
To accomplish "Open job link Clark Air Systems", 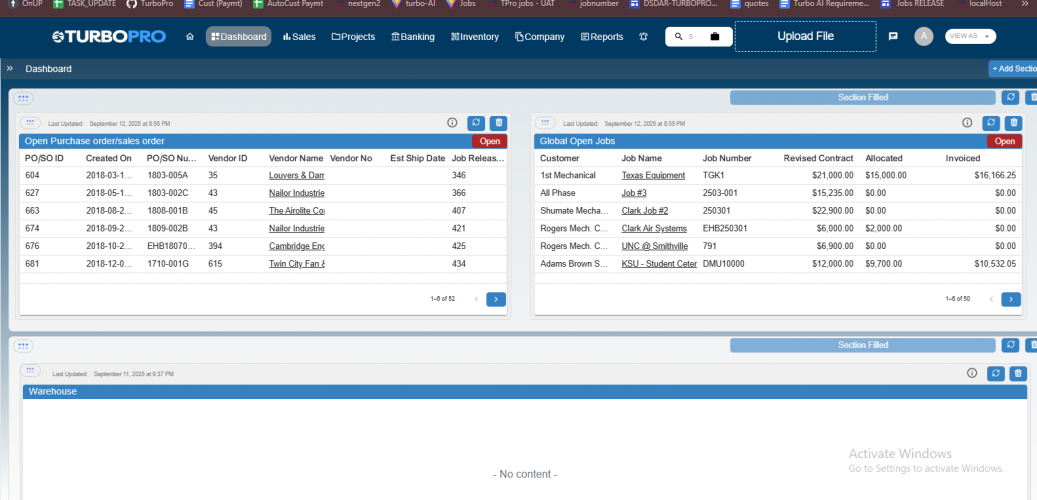I will click(653, 228).
